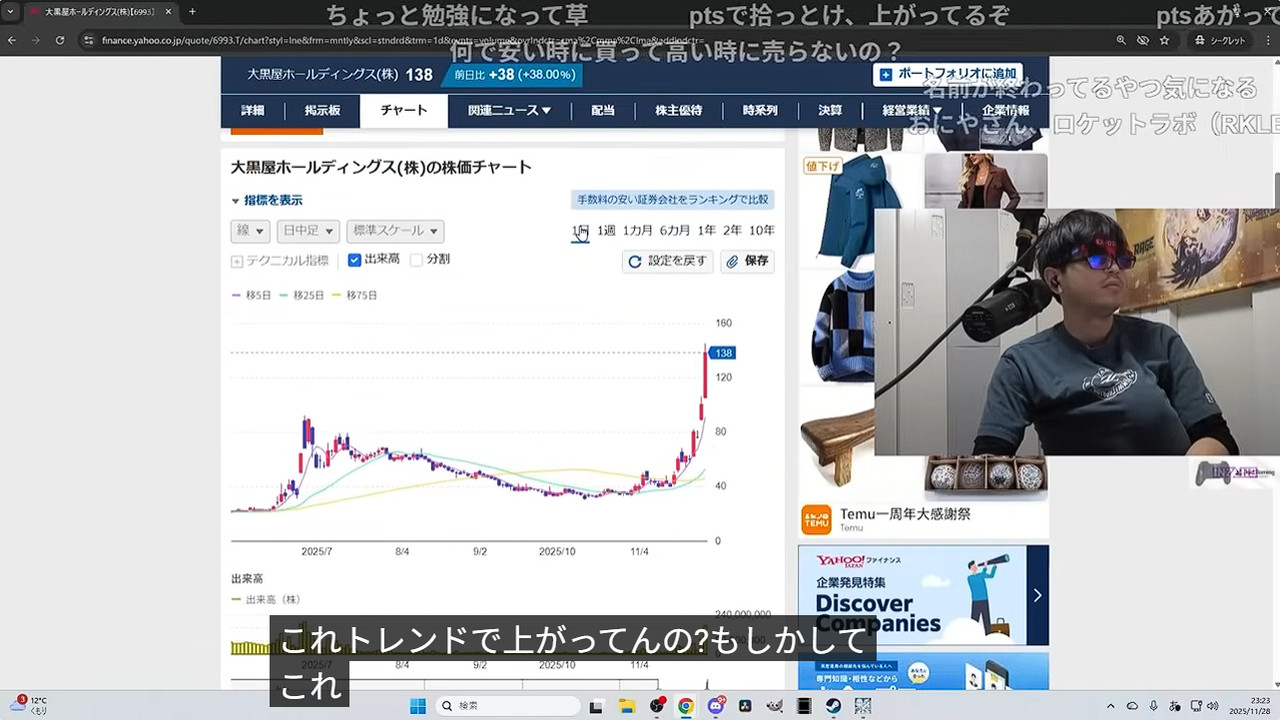Select the 1日 chart range

pos(580,231)
